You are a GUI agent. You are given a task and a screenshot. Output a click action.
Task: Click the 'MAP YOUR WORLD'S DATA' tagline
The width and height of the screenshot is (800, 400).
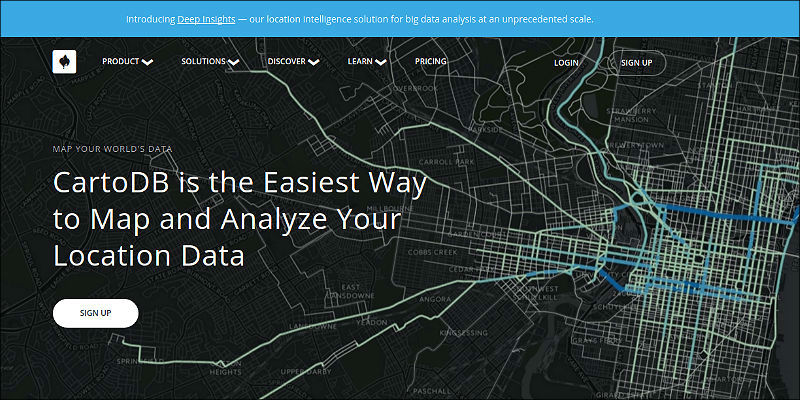(x=112, y=149)
